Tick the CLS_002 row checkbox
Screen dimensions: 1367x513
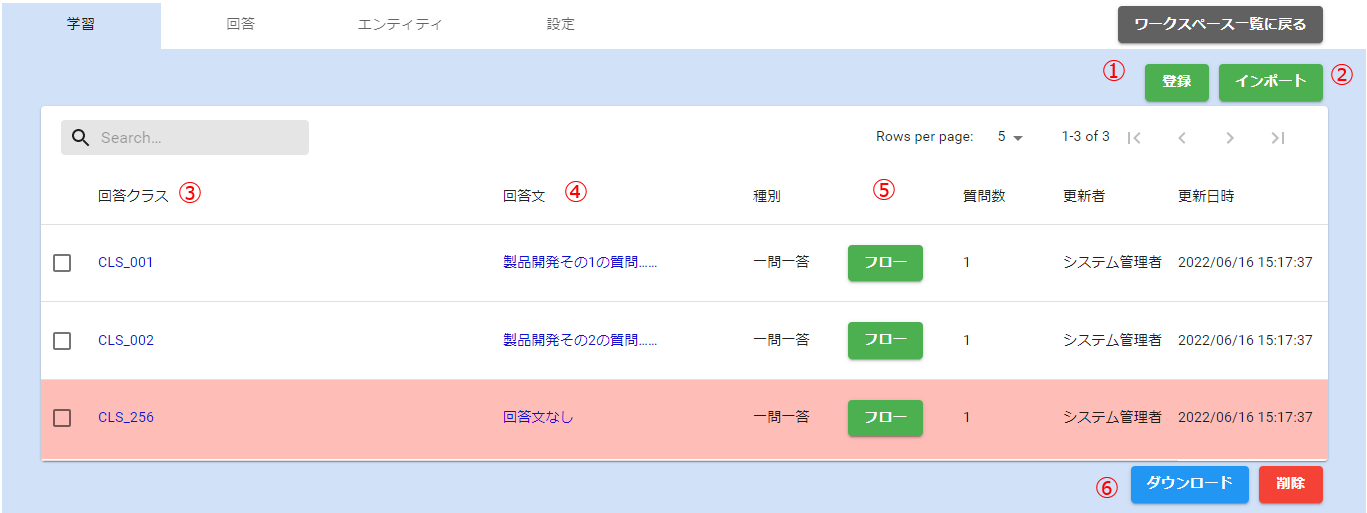(62, 341)
